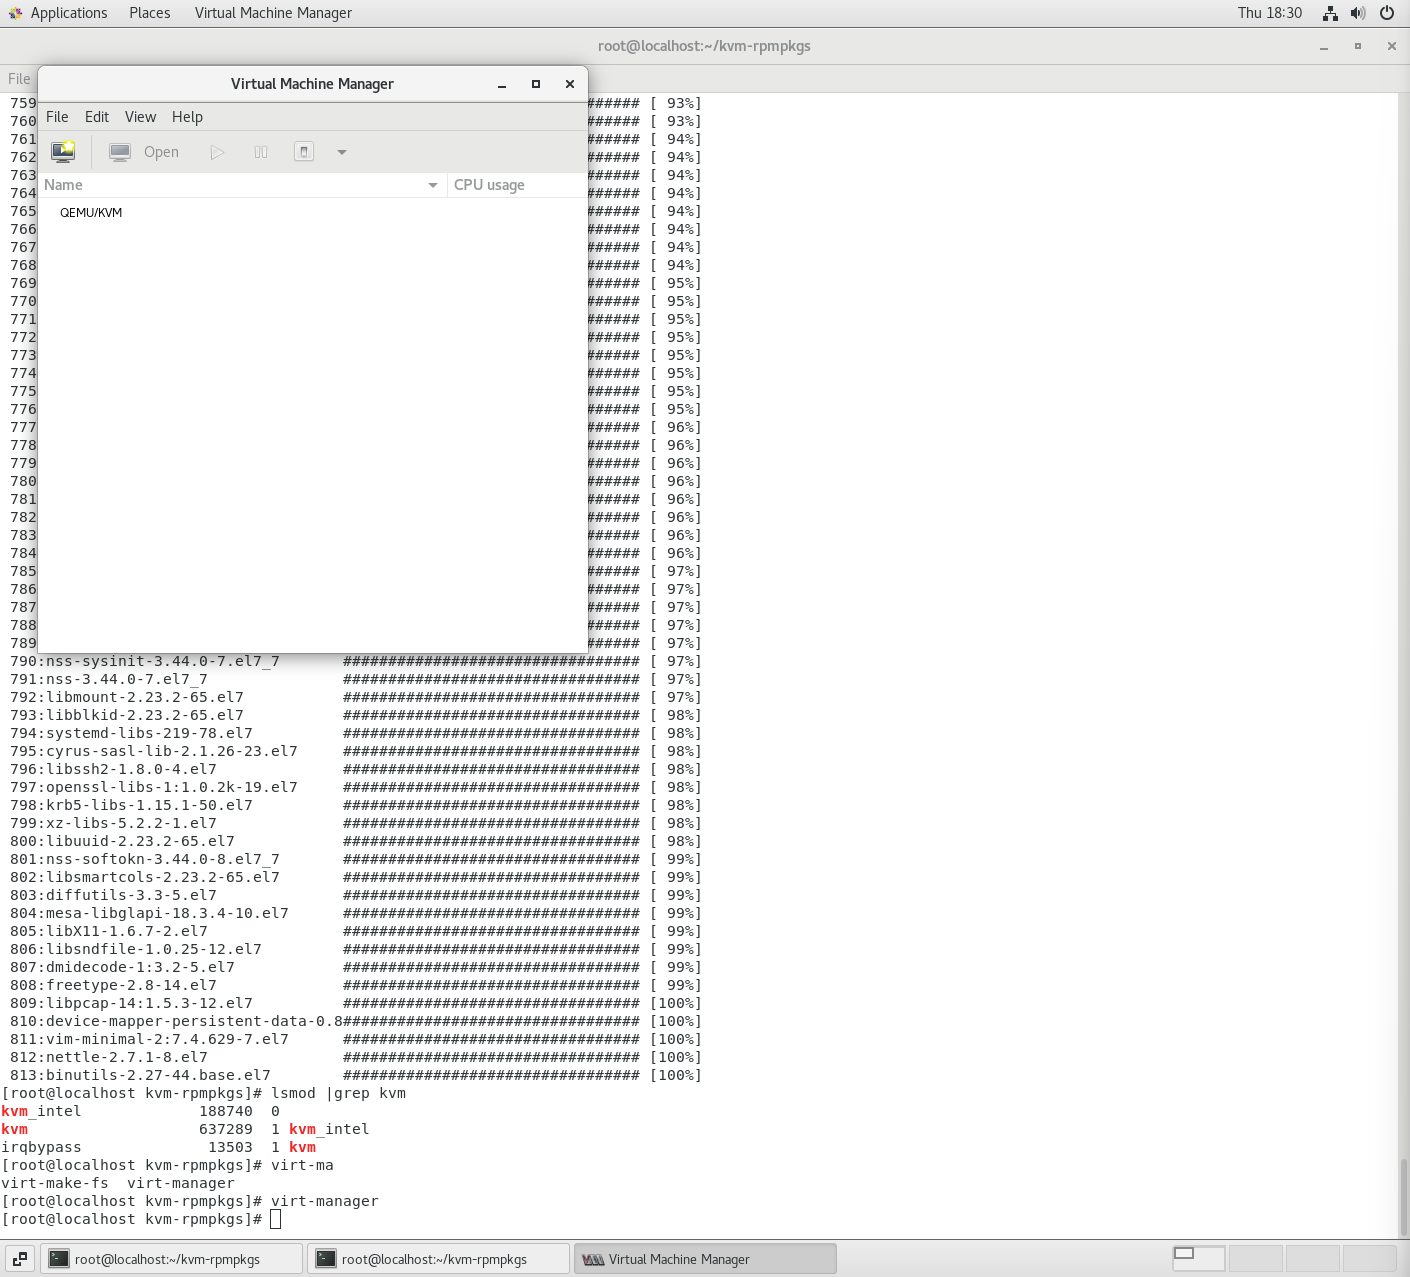
Task: Select the second workspace in the switcher
Action: [x=1255, y=1259]
